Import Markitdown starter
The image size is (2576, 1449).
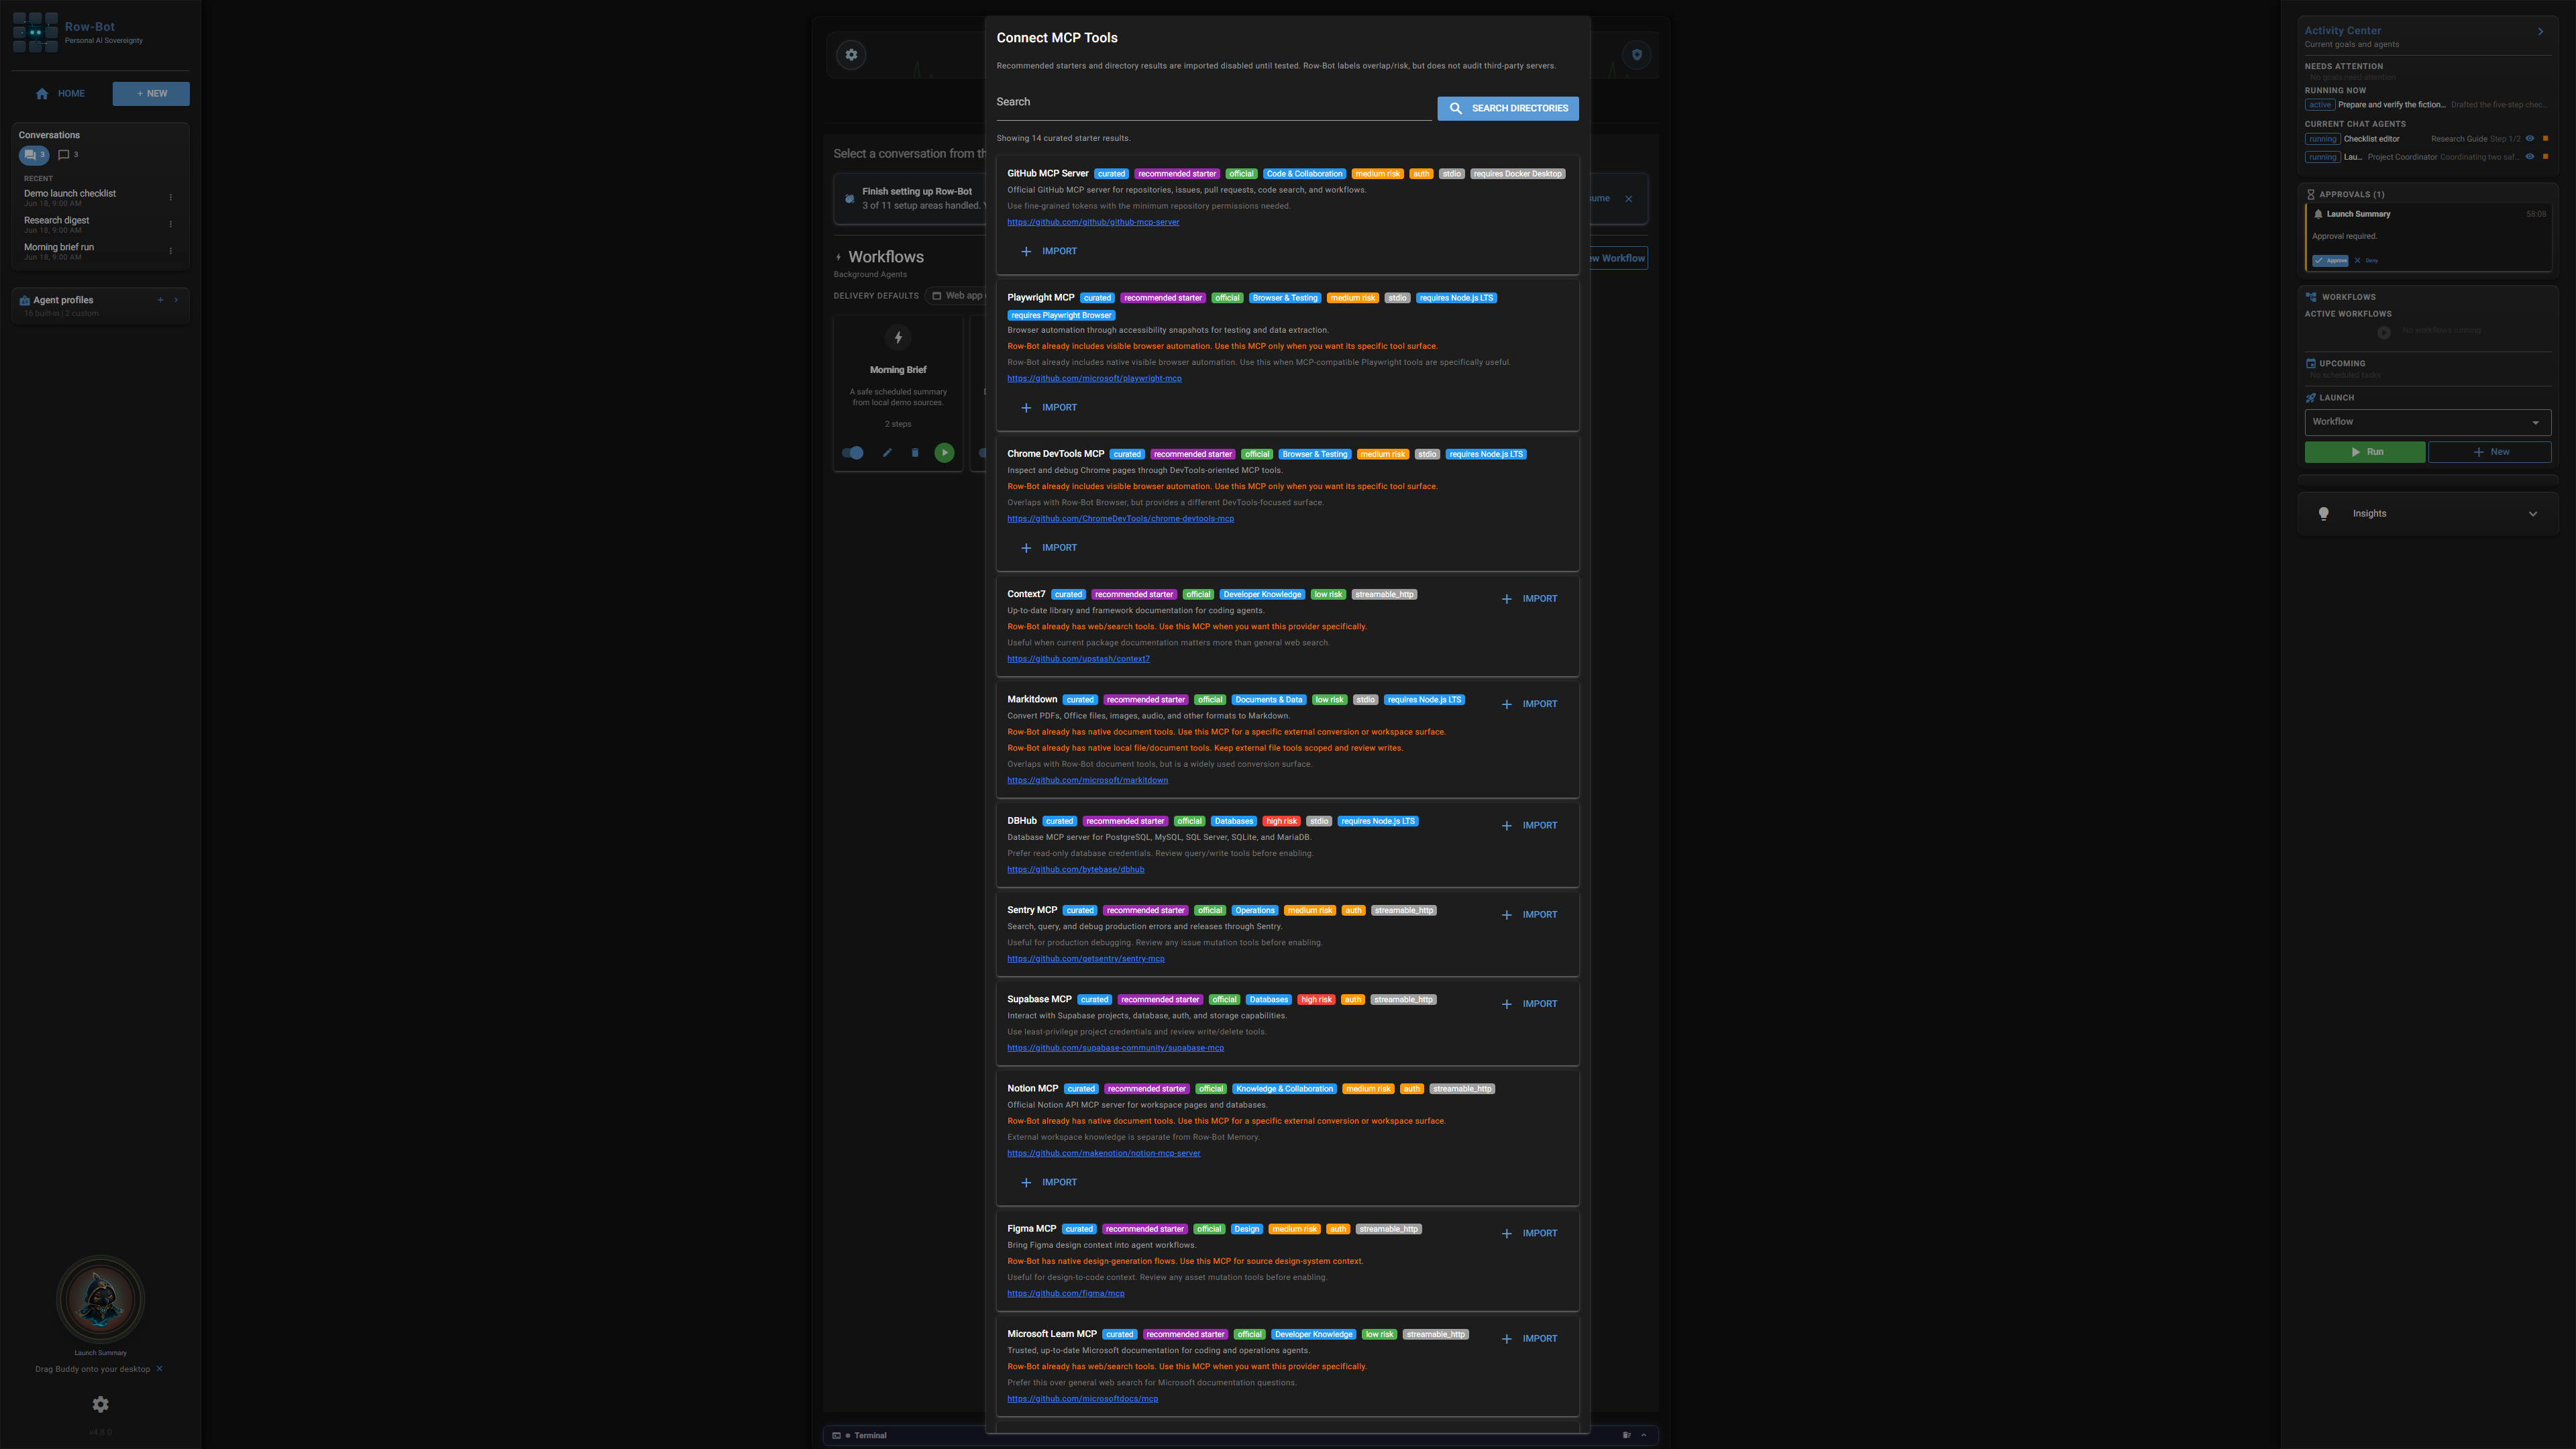(1529, 704)
